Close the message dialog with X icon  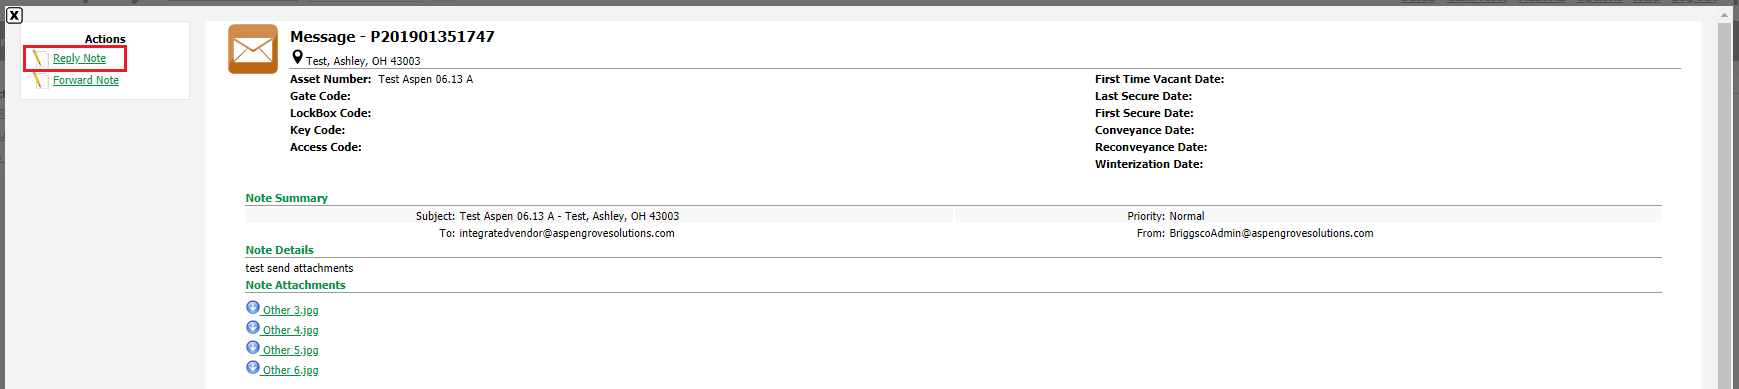[14, 15]
